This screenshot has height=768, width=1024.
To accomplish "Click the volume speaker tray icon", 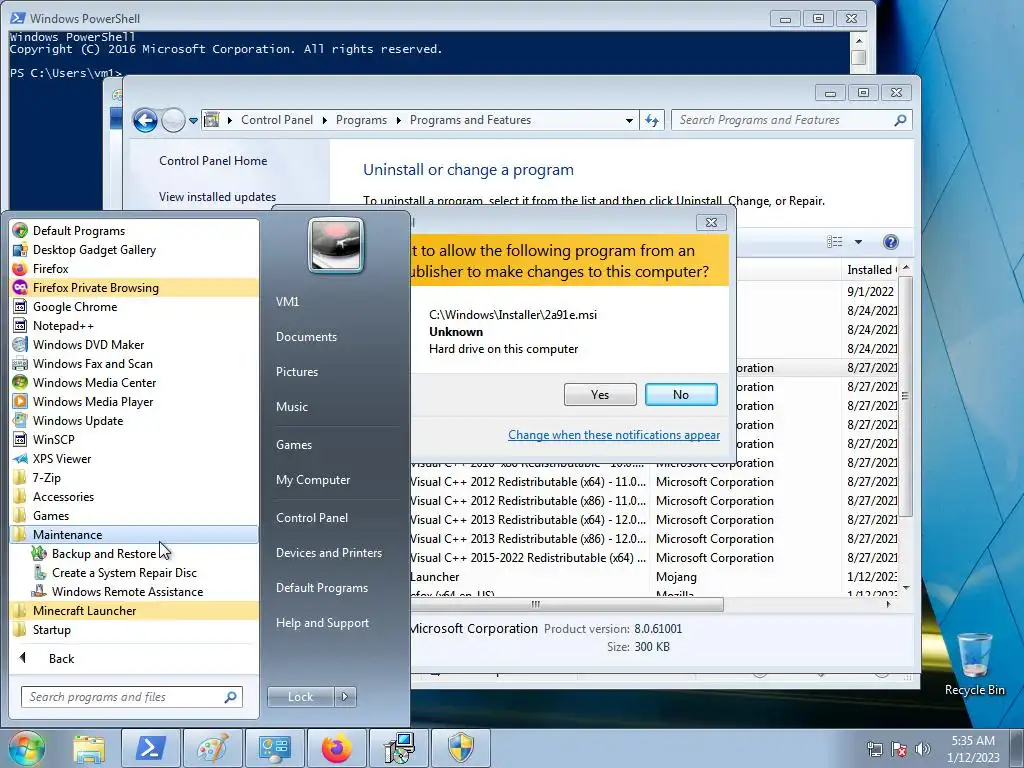I will coord(922,749).
